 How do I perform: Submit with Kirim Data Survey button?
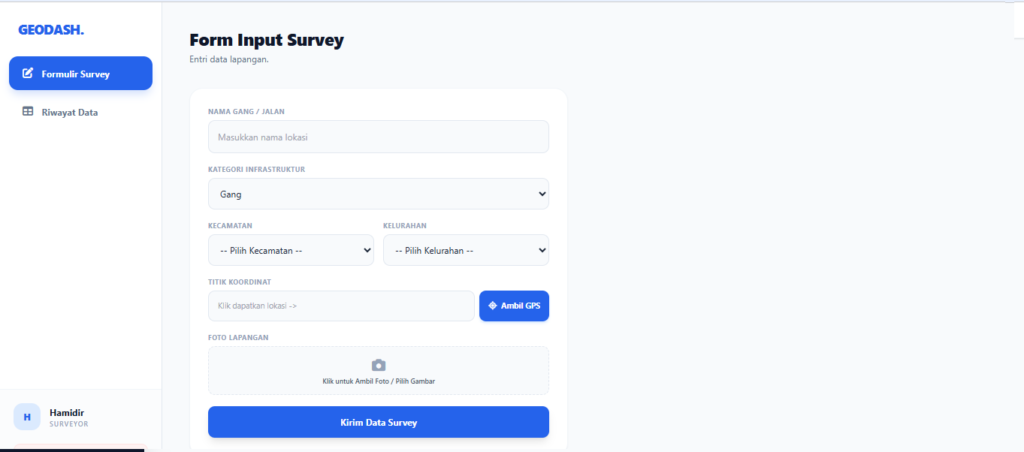378,422
